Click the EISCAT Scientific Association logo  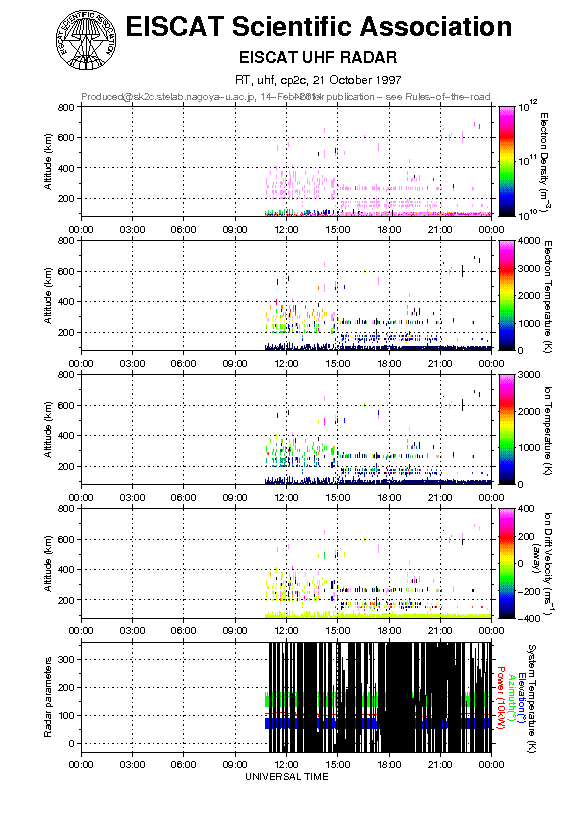(86, 40)
